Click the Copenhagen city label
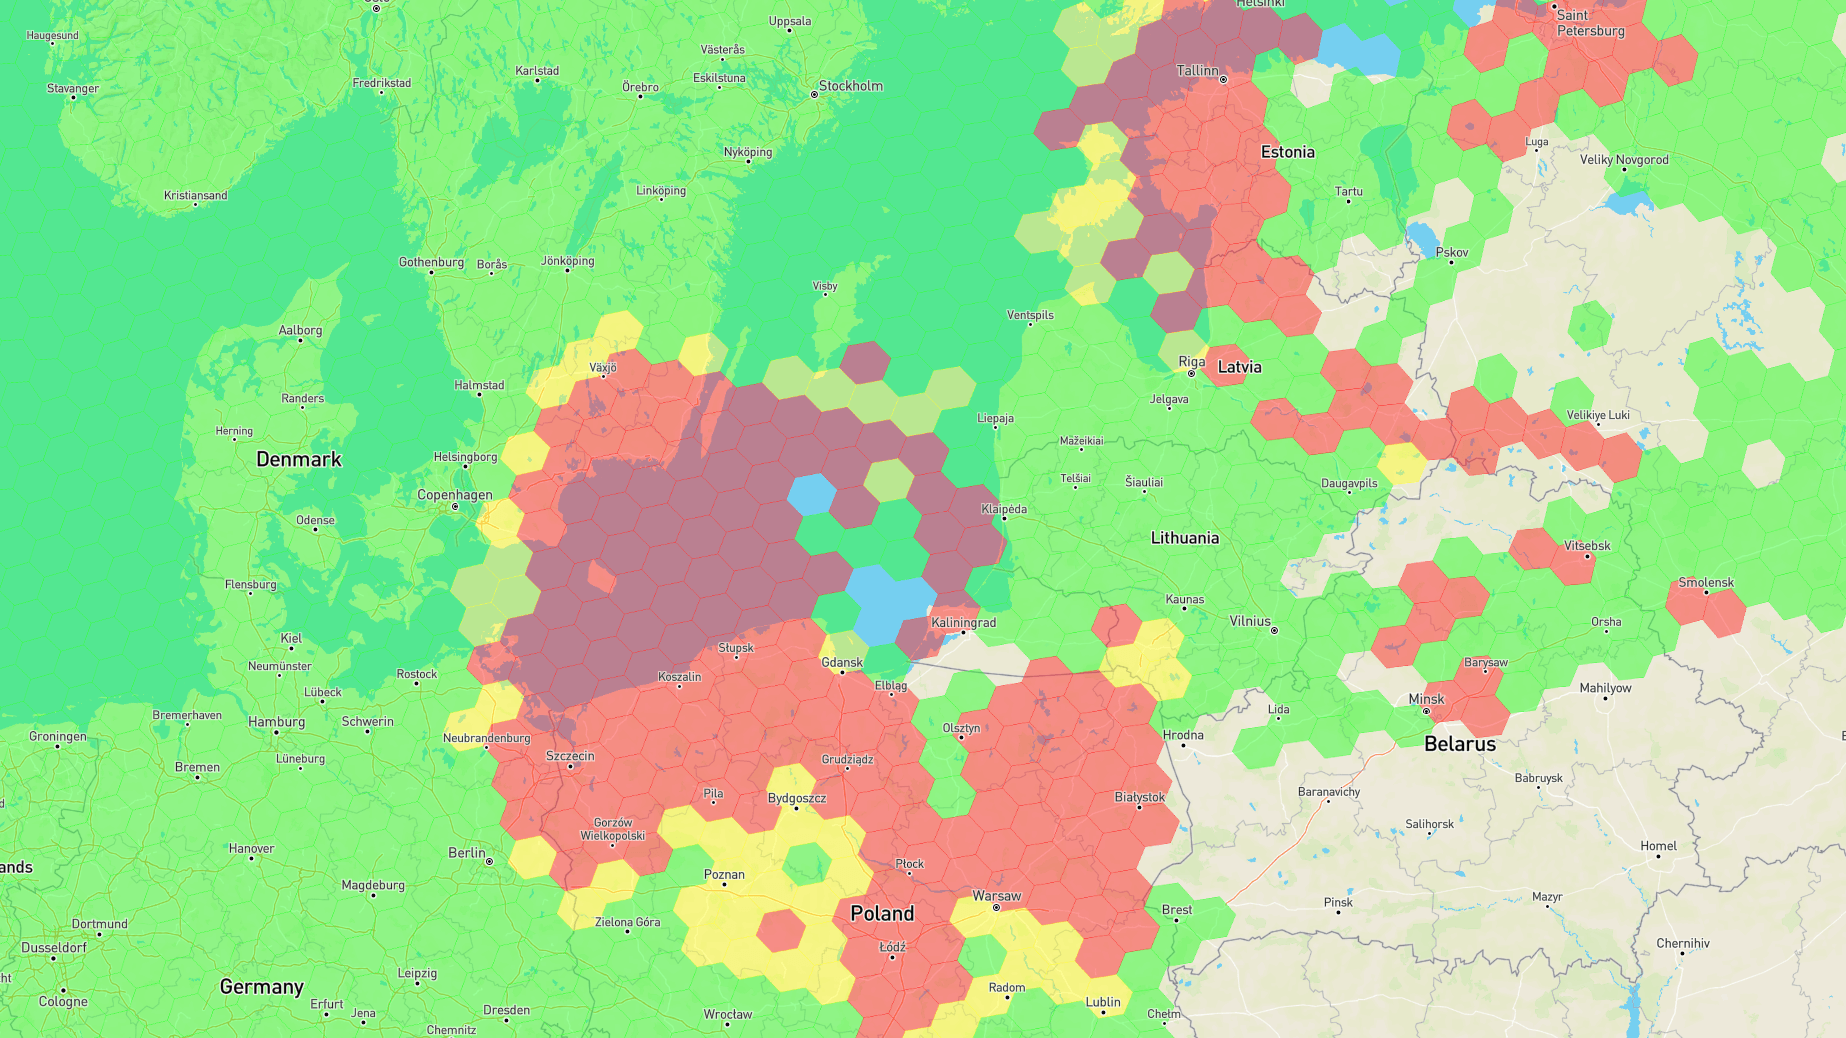This screenshot has width=1846, height=1038. tap(455, 495)
